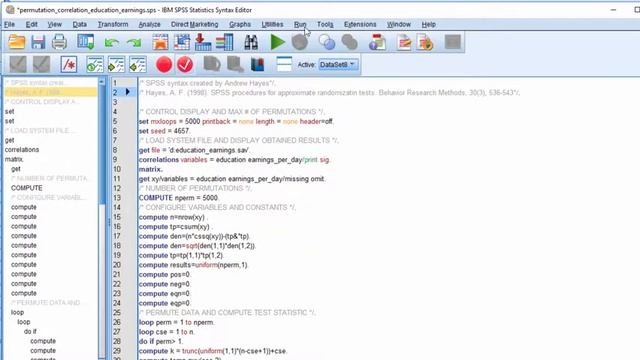Viewport: 640px width, 360px height.
Task: Click the Go to Data icon
Action: [160, 42]
